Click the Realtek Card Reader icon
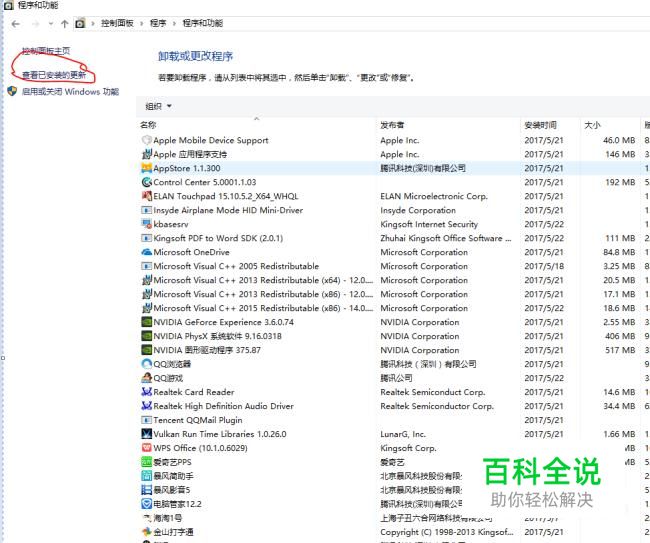Viewport: 650px width, 543px height. pyautogui.click(x=146, y=392)
